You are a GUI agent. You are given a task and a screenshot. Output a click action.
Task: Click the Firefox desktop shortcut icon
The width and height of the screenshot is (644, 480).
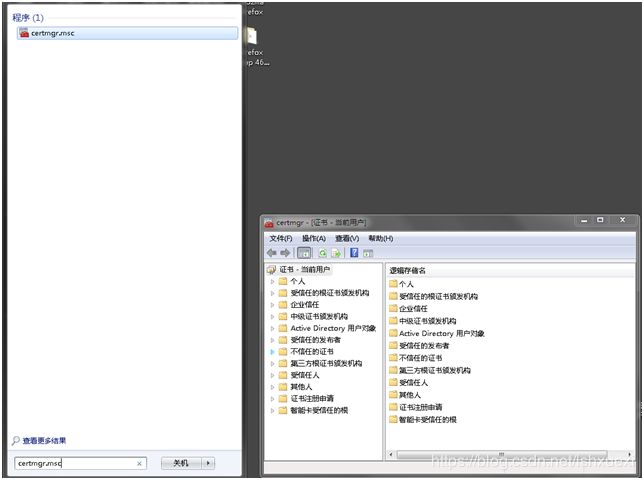[x=252, y=36]
